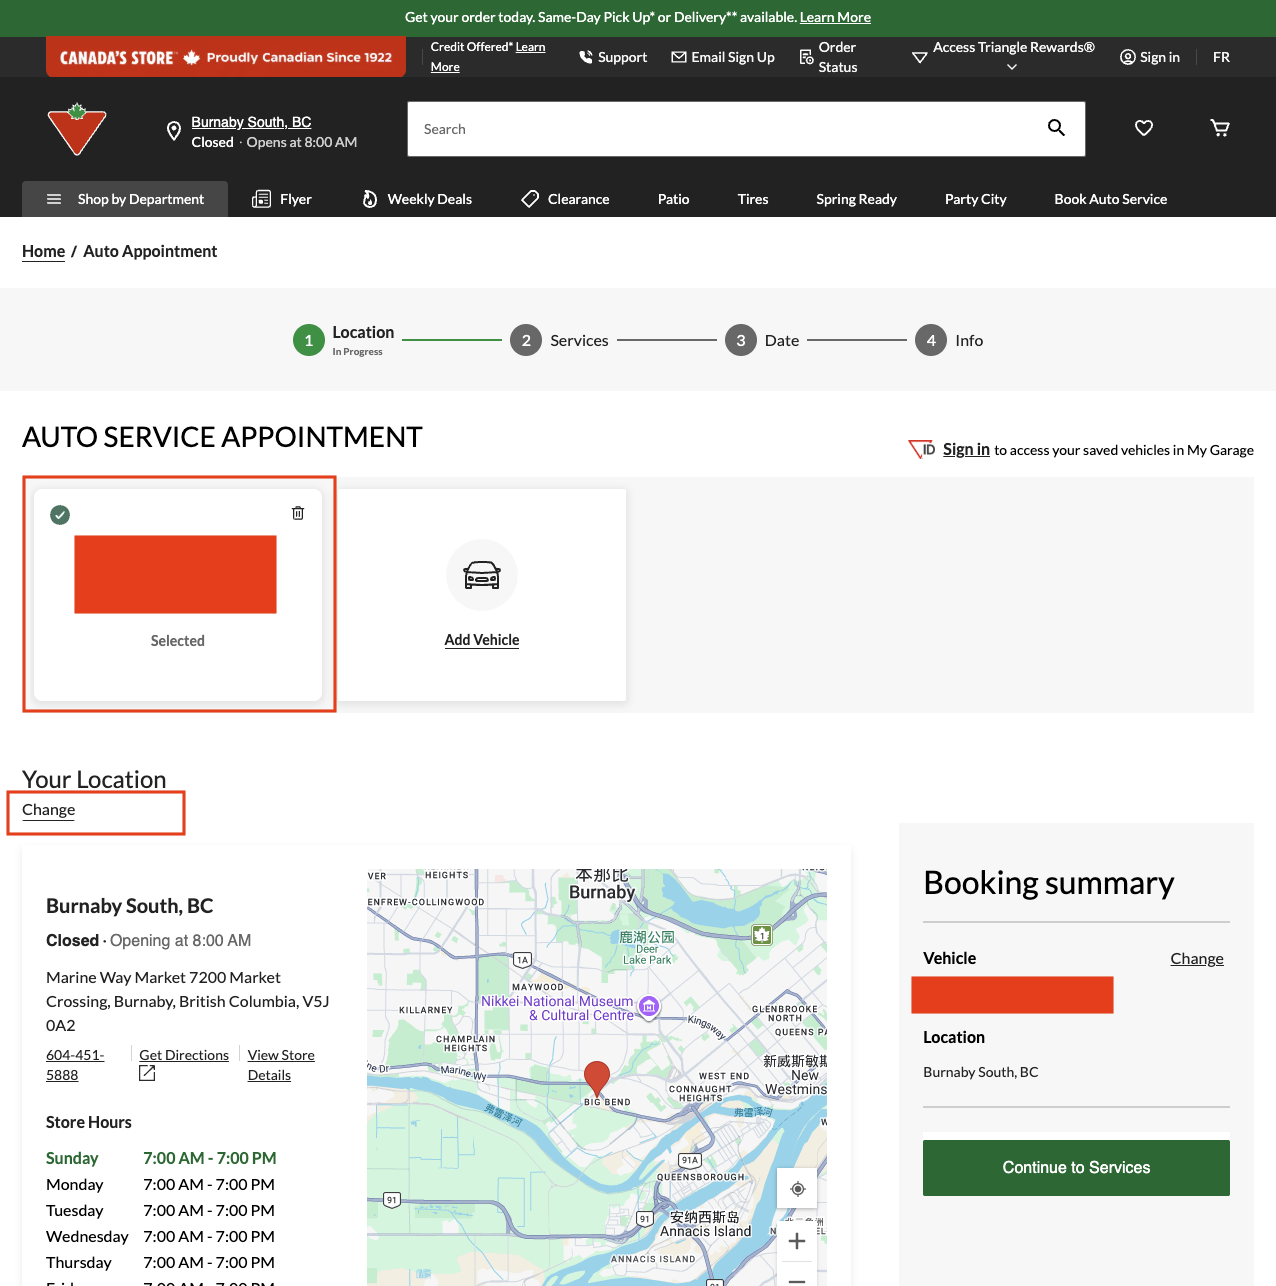Click the Canadian Tire triangle logo
Image resolution: width=1276 pixels, height=1286 pixels.
pos(77,129)
